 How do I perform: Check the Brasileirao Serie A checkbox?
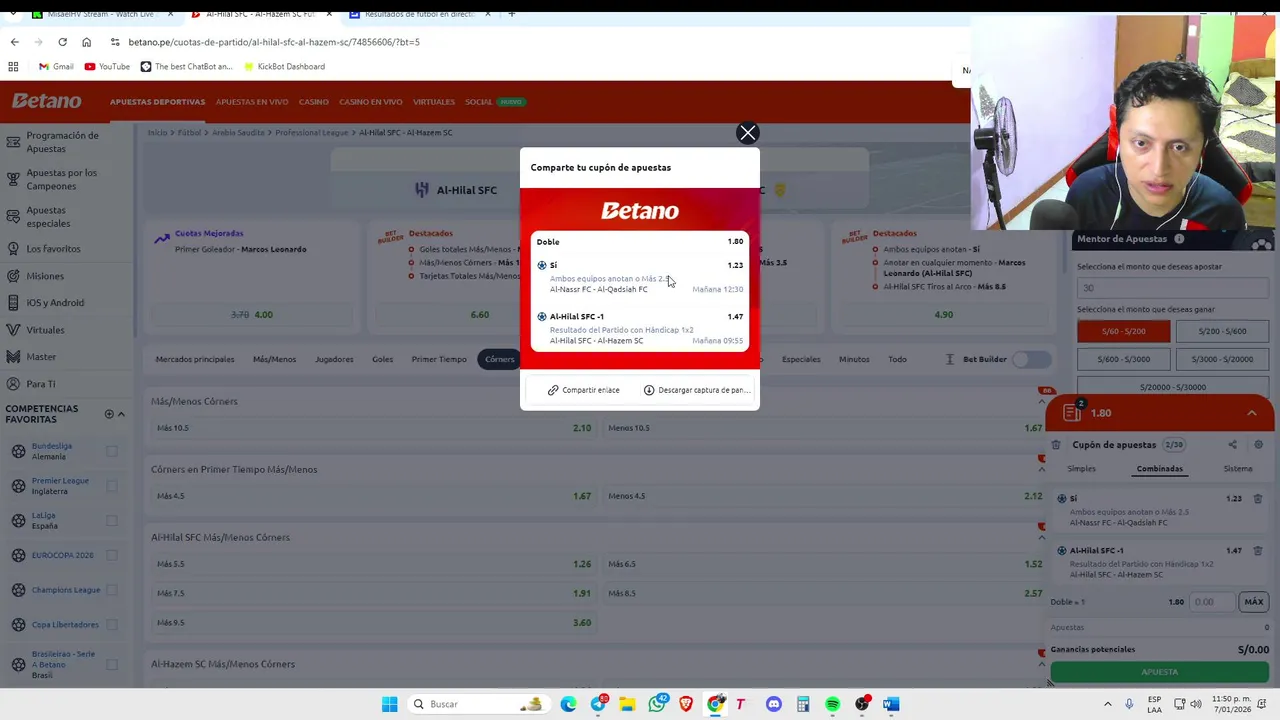tap(112, 664)
